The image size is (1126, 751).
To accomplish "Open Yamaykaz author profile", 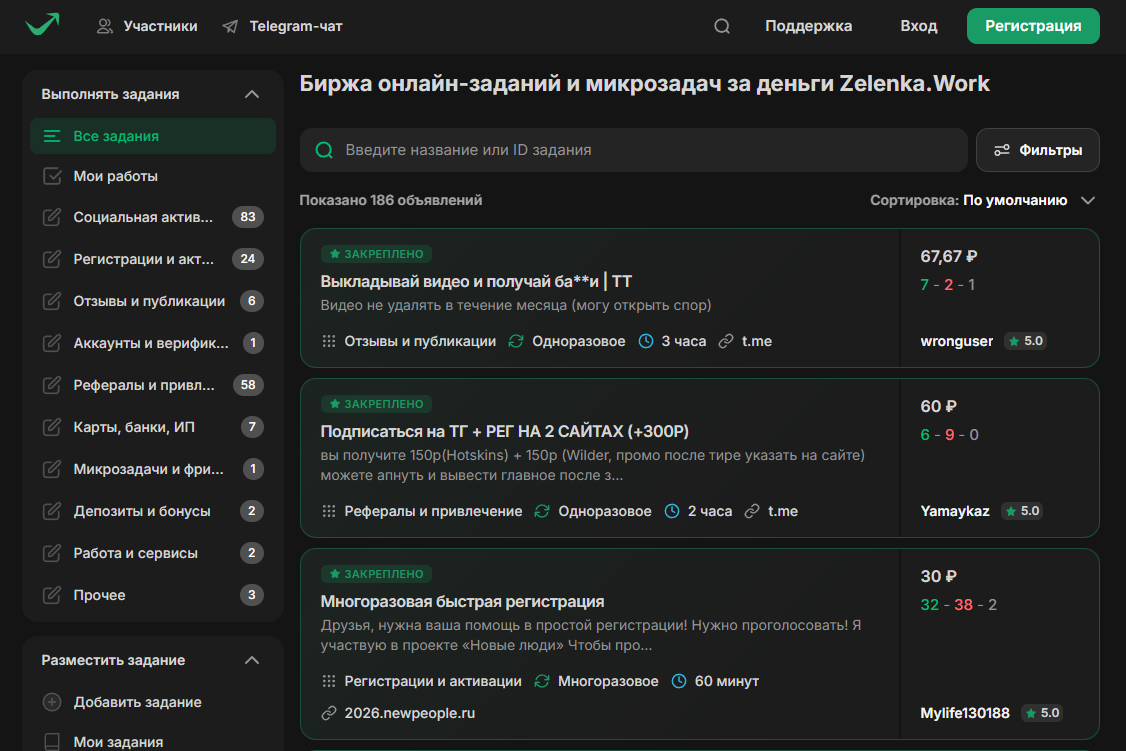I will [x=954, y=511].
